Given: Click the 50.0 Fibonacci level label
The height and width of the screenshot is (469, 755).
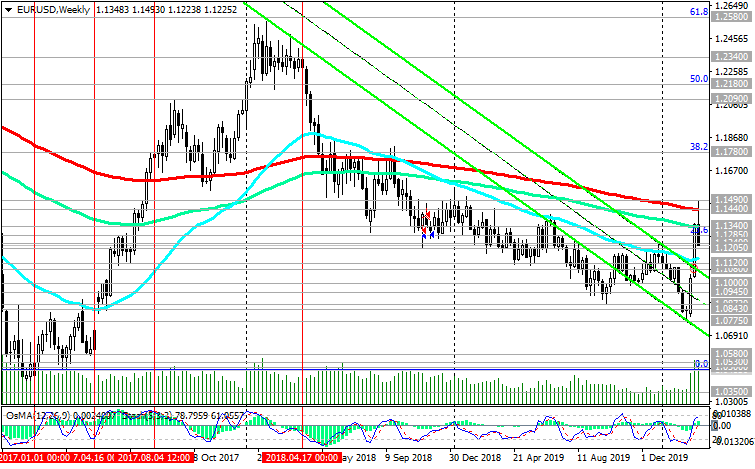Looking at the screenshot, I should [700, 78].
